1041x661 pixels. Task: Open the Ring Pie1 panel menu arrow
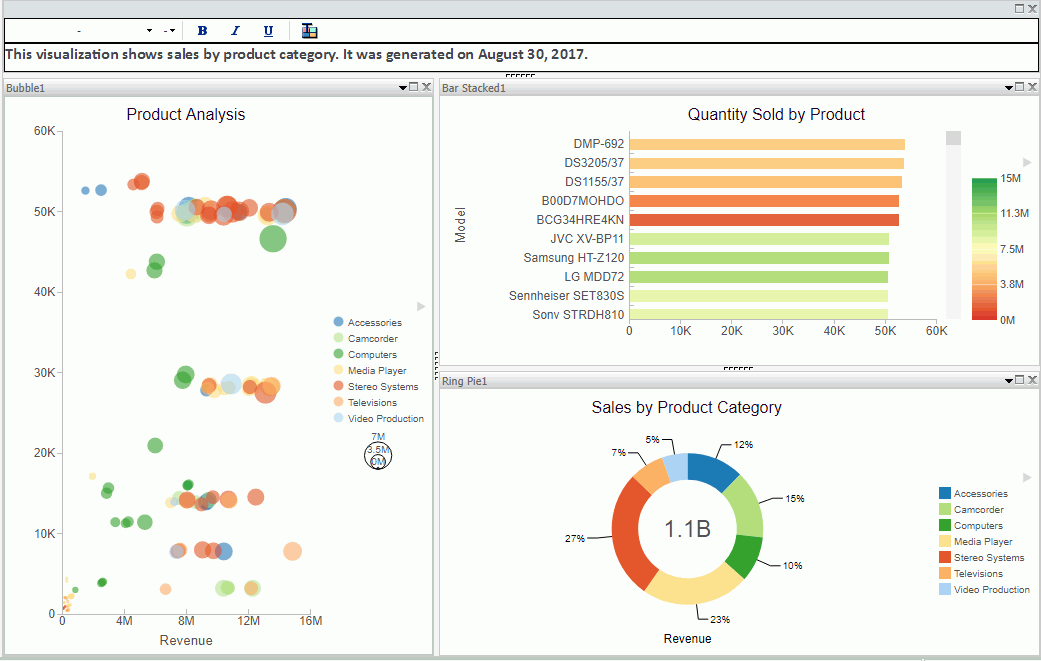coord(1008,380)
